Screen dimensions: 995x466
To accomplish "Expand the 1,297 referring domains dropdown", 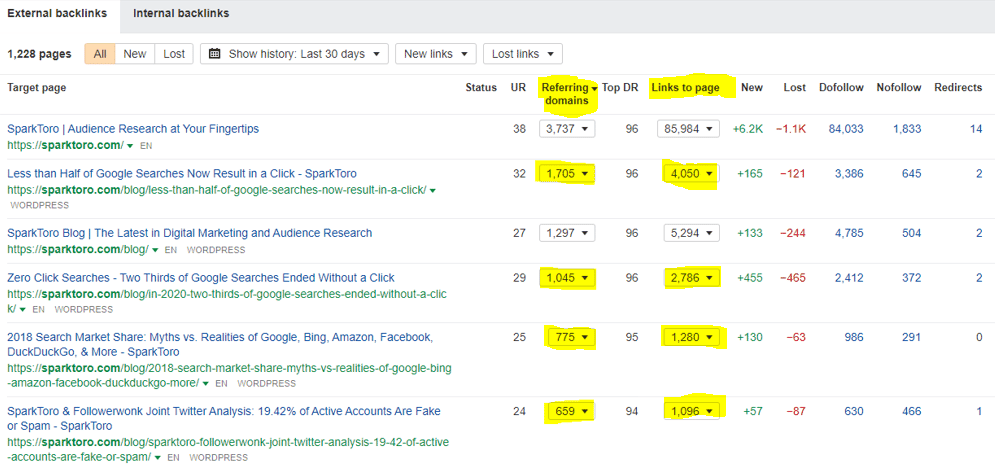I will [x=567, y=233].
